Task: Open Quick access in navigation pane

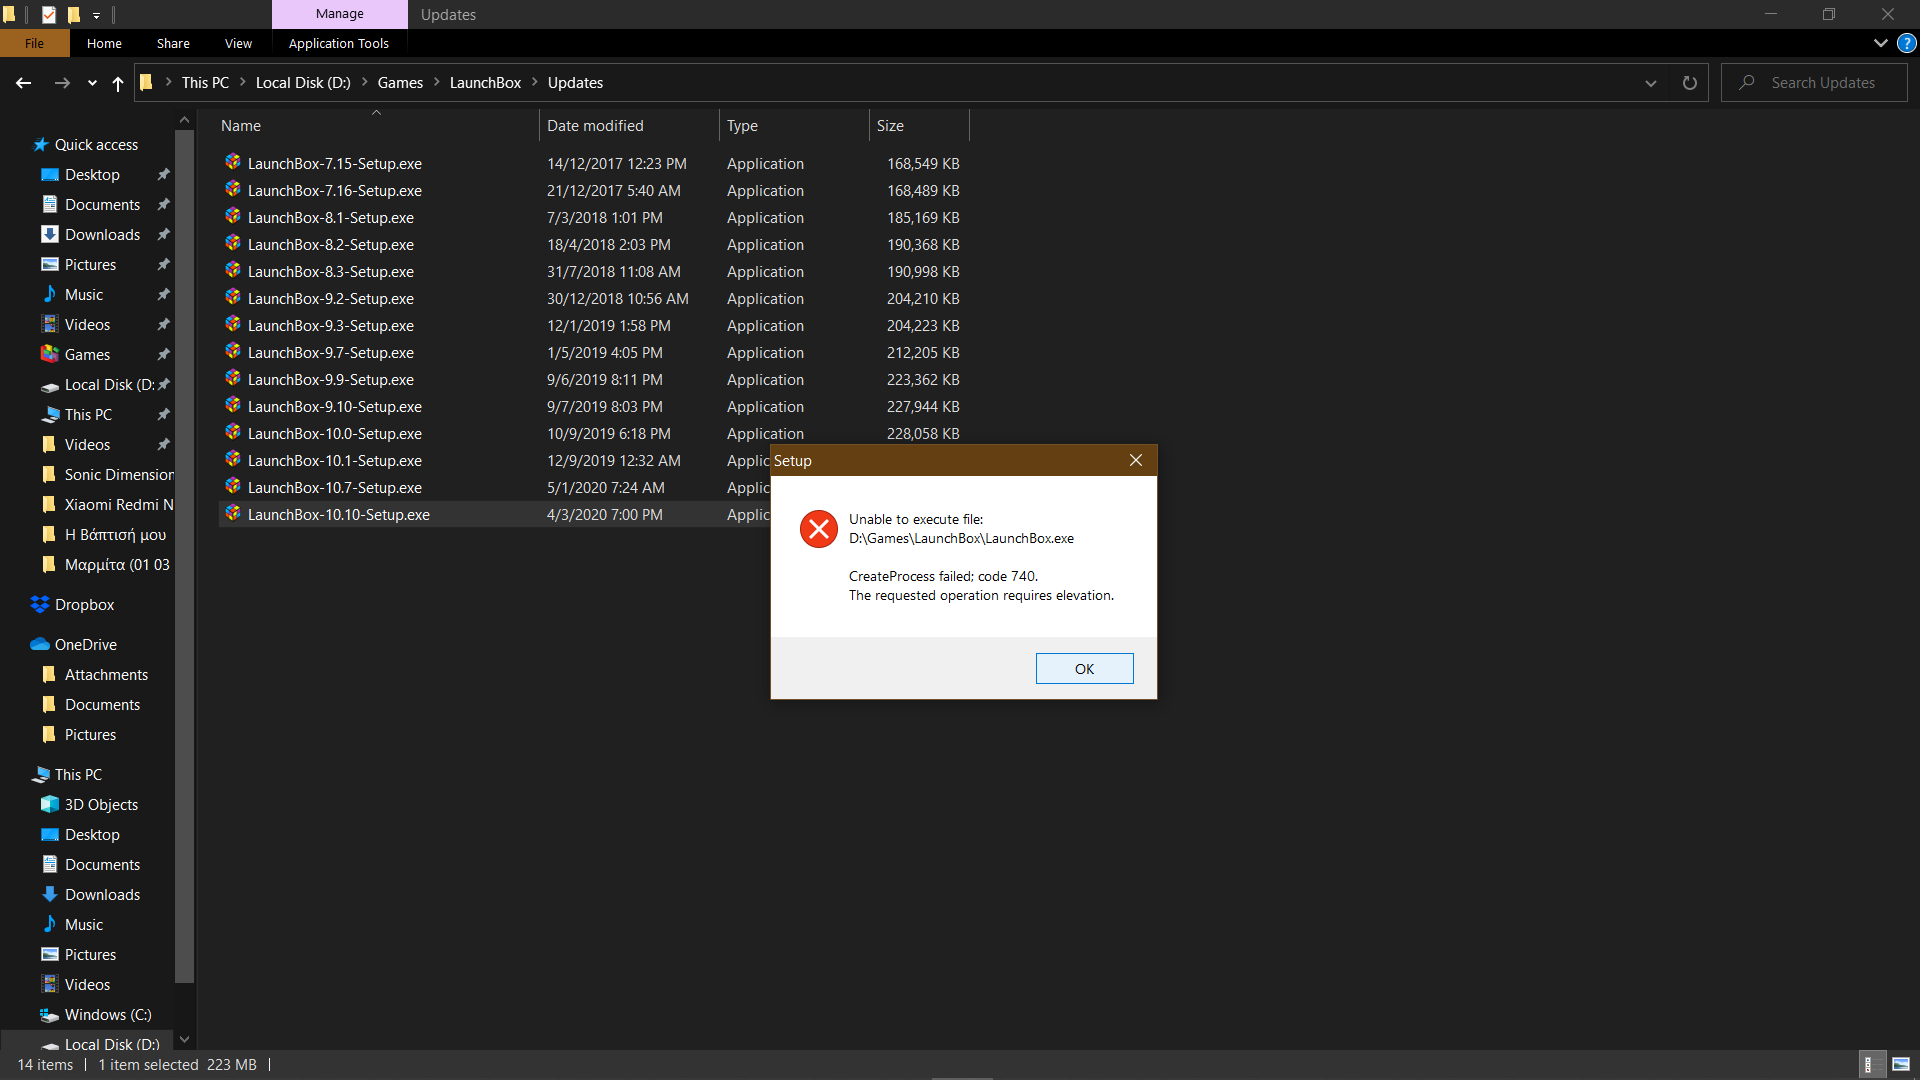Action: coord(96,145)
